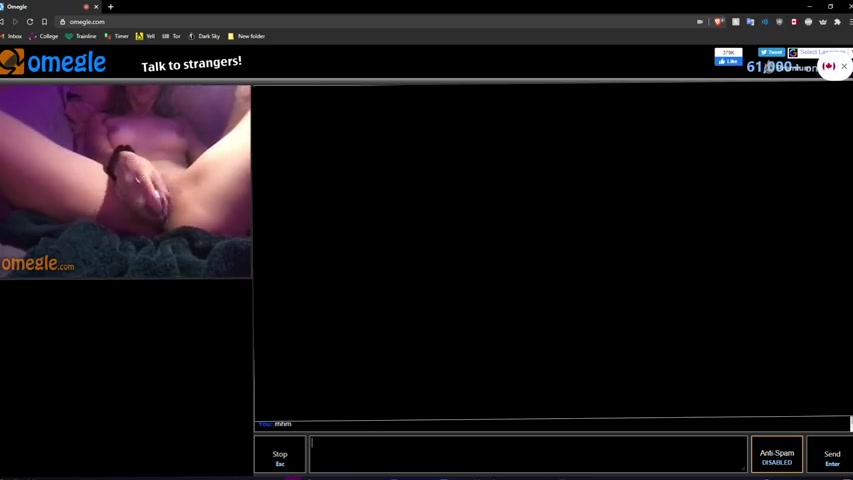Click the Stop Esc button
853x480 pixels.
tap(280, 454)
